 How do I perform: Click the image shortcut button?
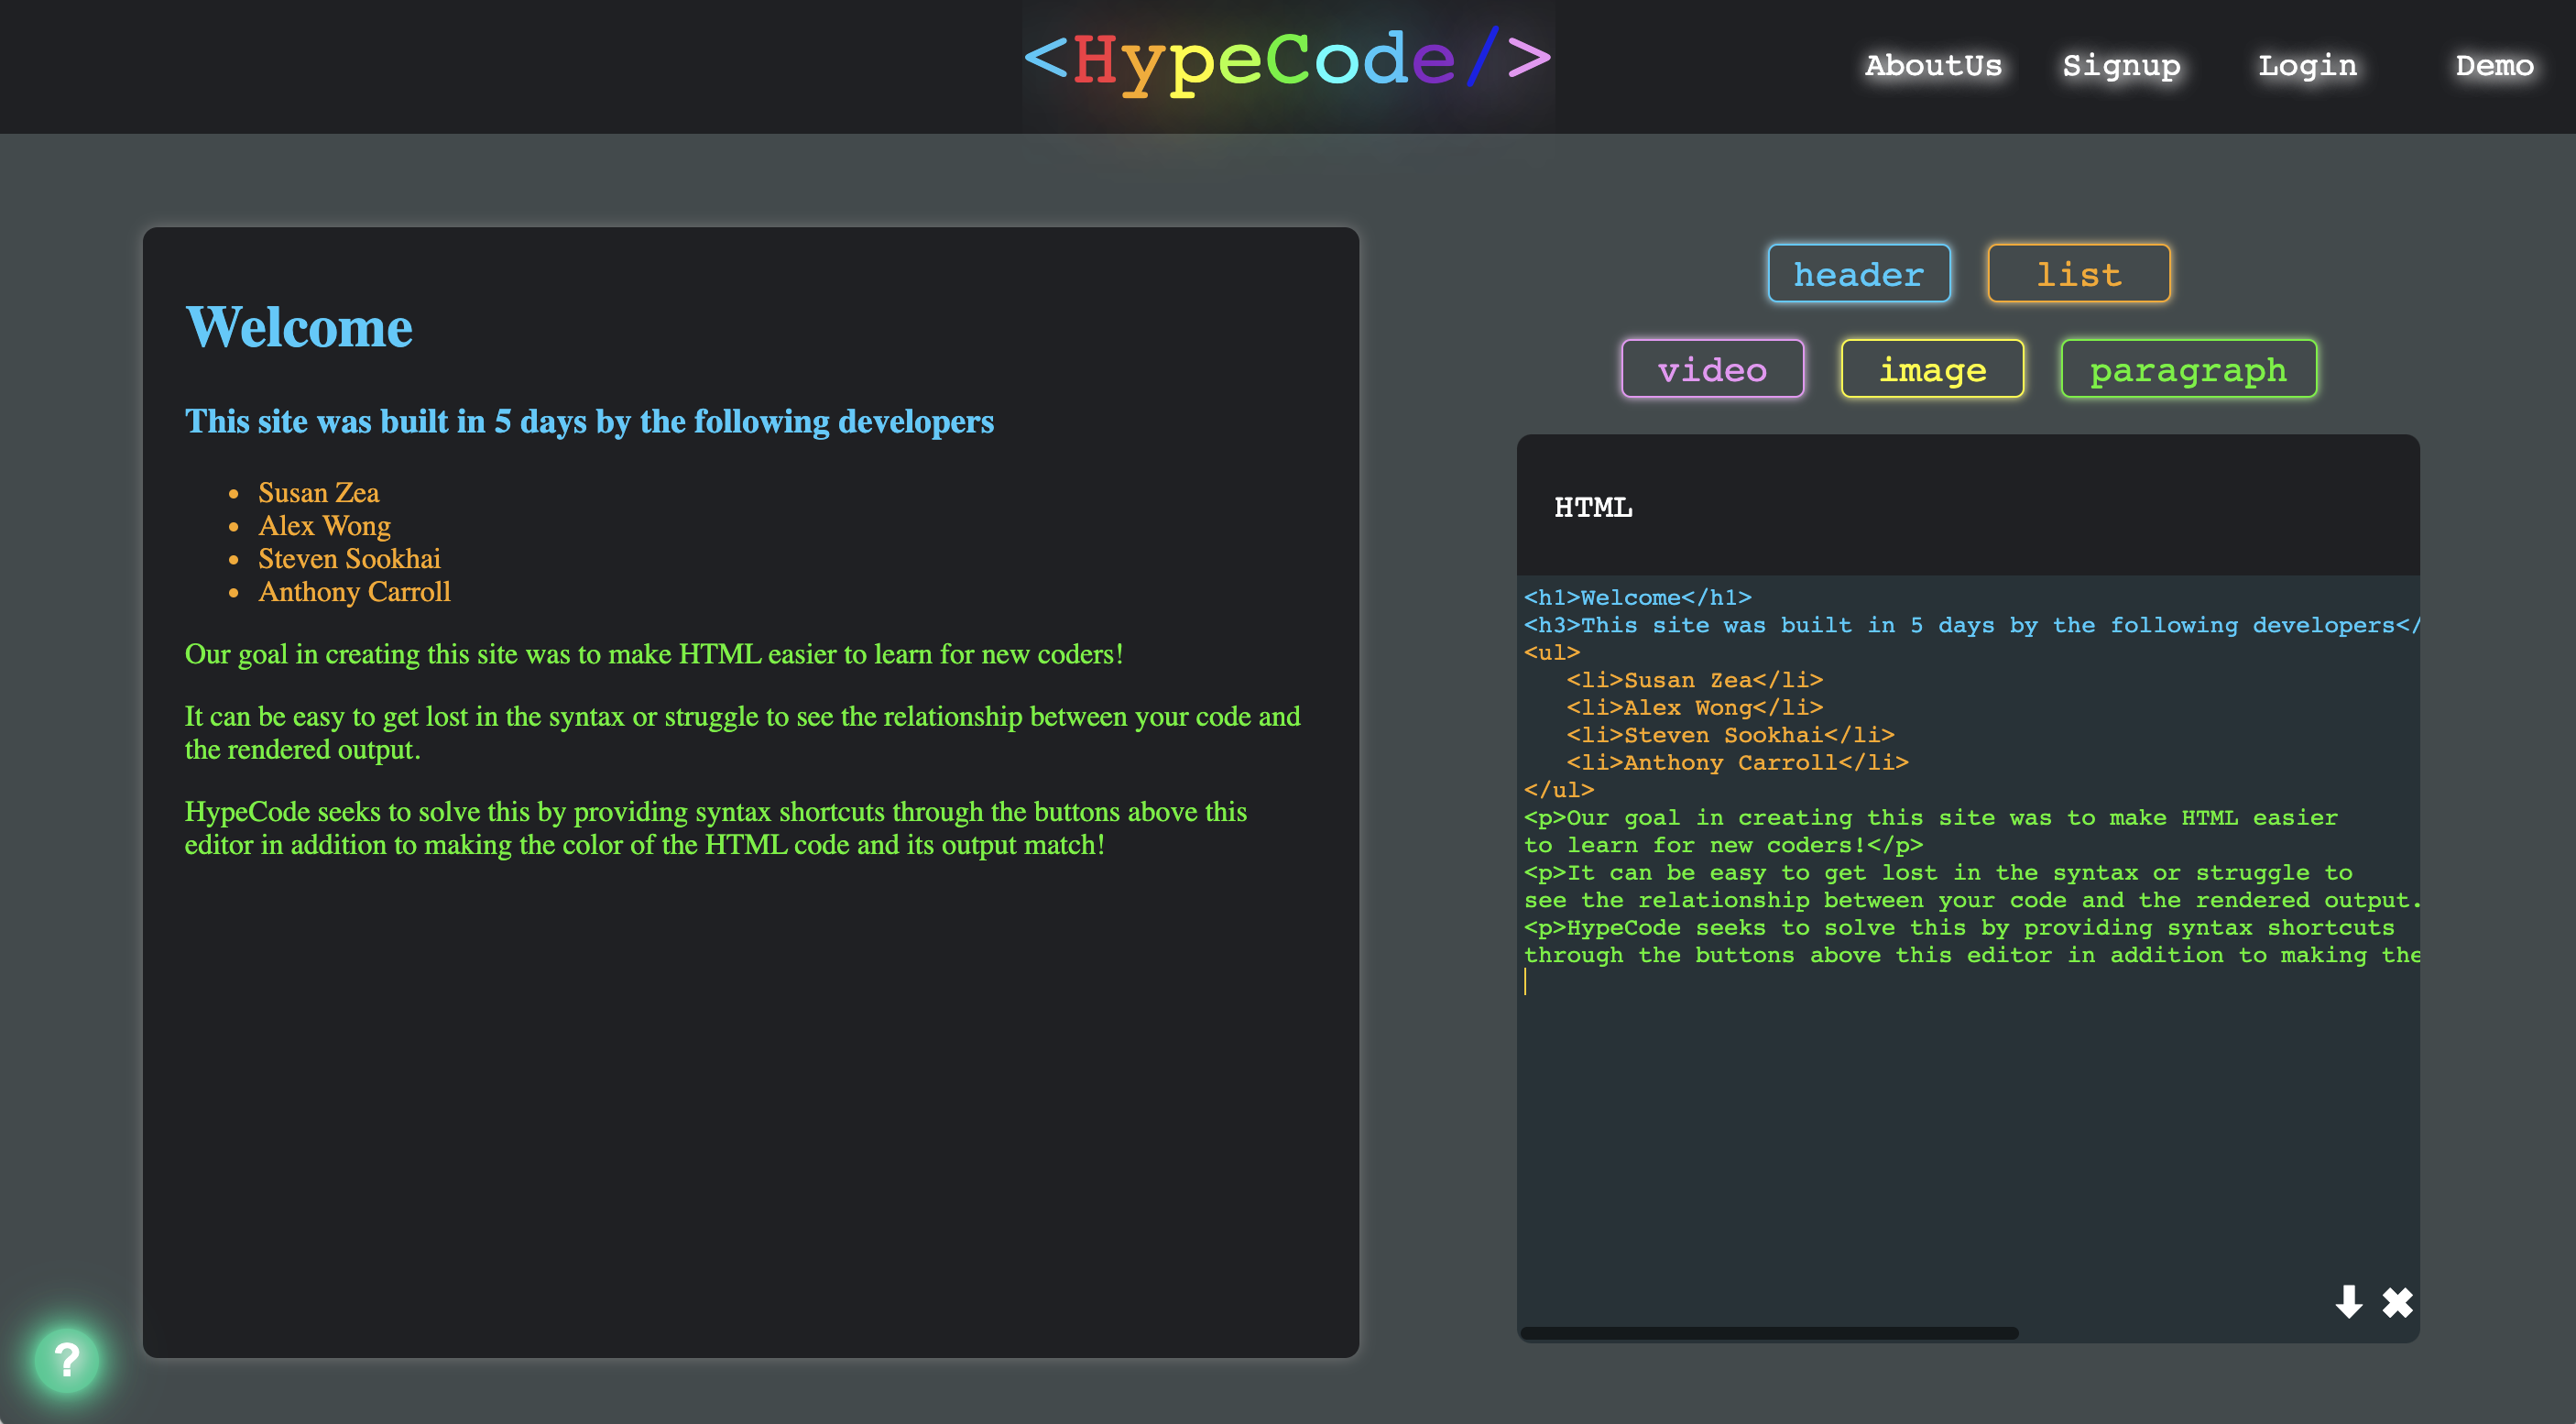pos(1932,369)
